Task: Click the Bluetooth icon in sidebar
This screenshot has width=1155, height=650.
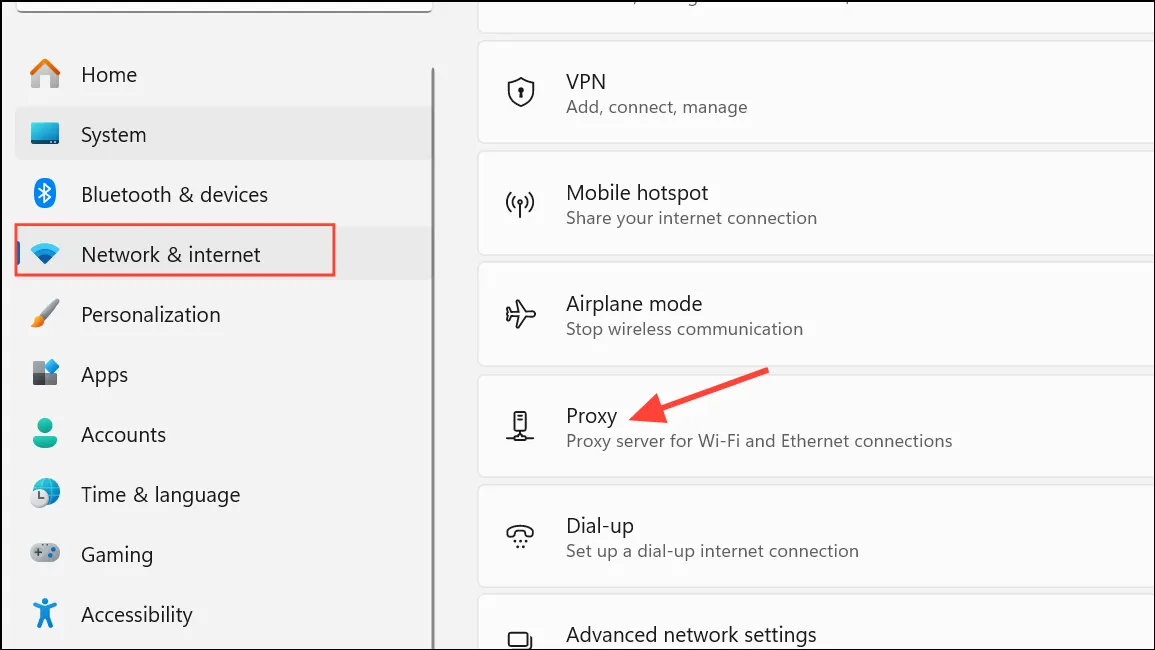Action: click(45, 194)
